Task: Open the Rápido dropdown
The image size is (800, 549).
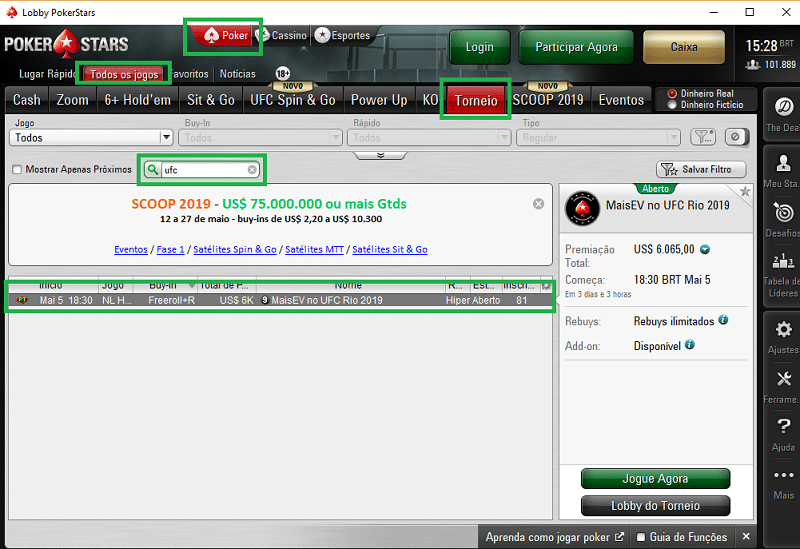Action: [429, 137]
